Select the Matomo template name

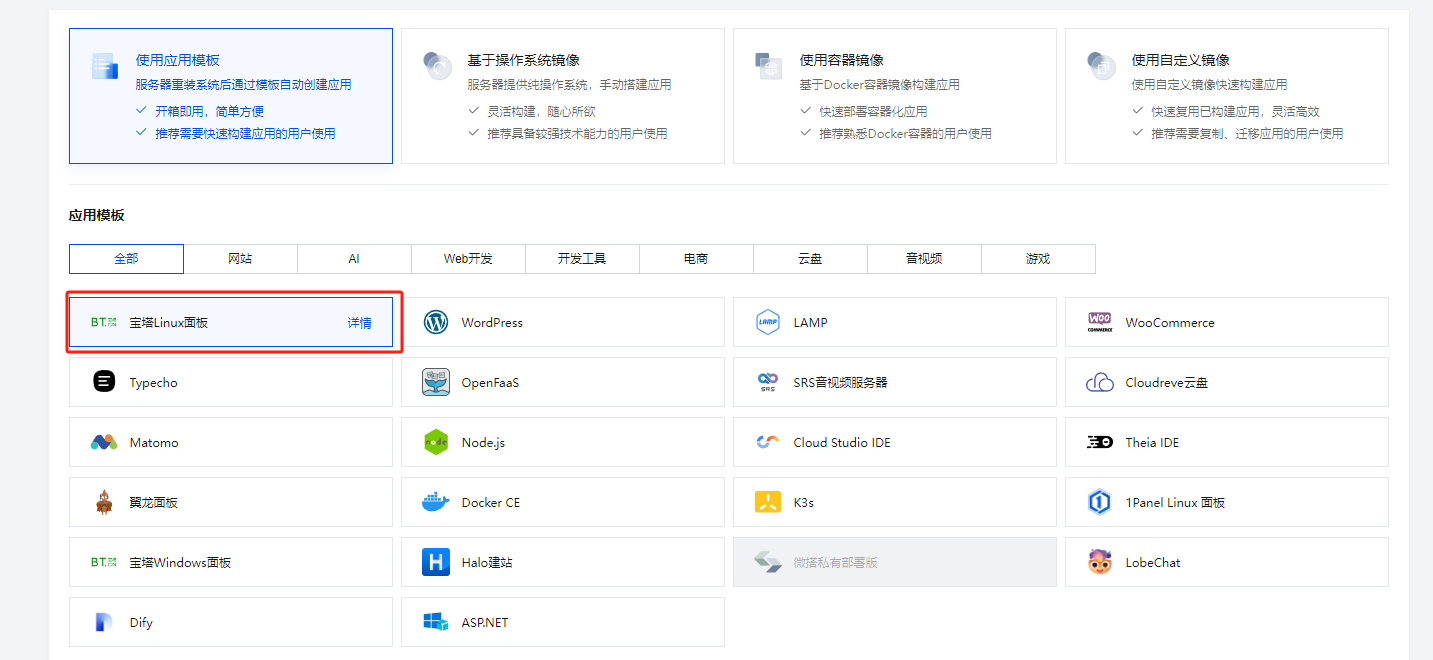point(154,442)
